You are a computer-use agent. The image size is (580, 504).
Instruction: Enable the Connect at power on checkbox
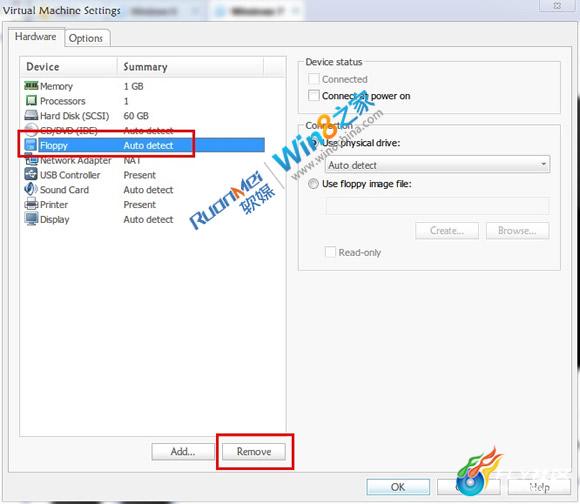314,95
